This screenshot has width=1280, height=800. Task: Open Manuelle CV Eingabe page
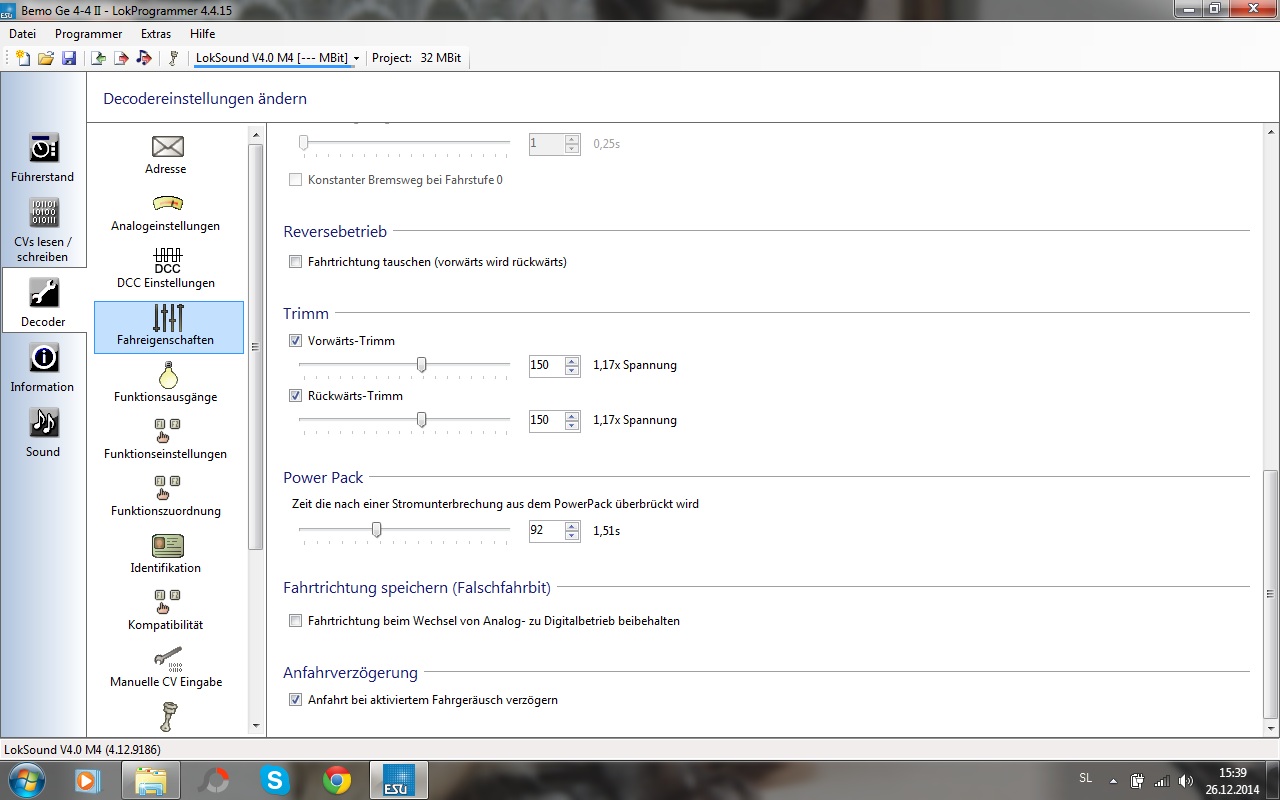point(166,668)
